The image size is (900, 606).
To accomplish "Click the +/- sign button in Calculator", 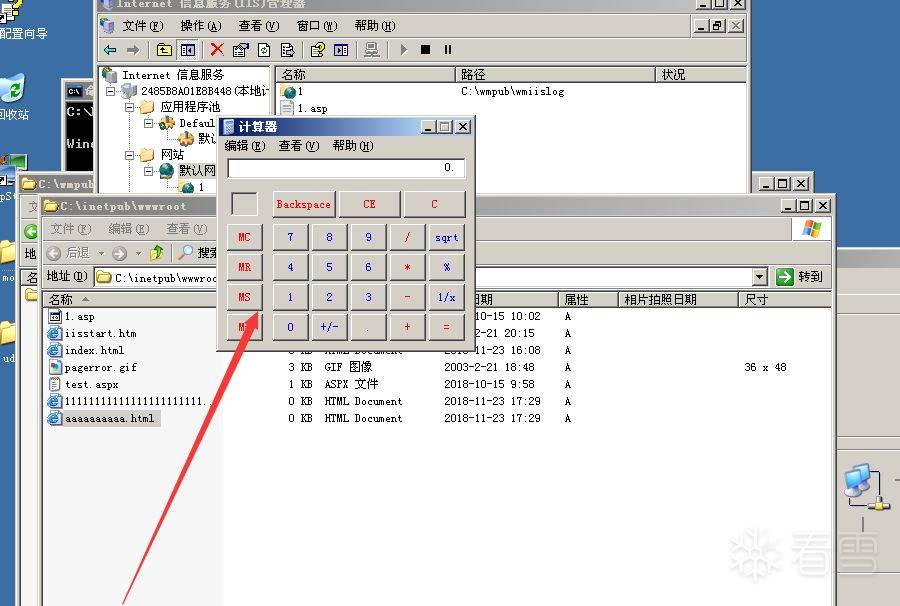I will pos(329,327).
